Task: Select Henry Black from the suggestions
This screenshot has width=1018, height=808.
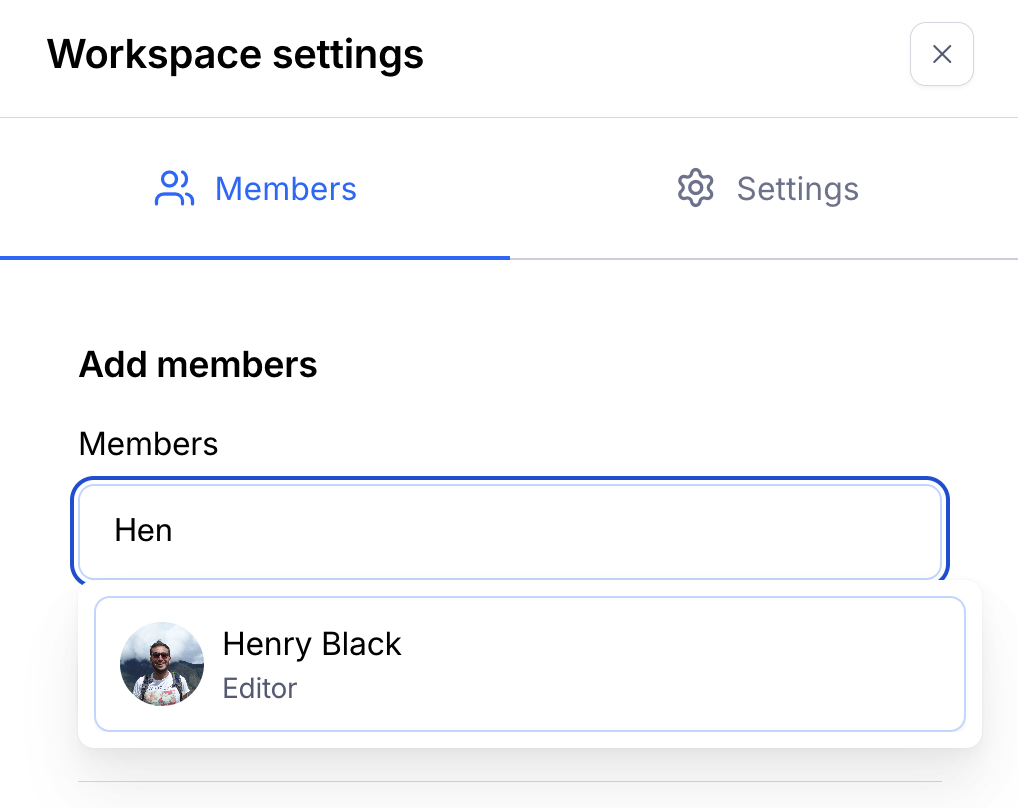Action: pos(529,664)
